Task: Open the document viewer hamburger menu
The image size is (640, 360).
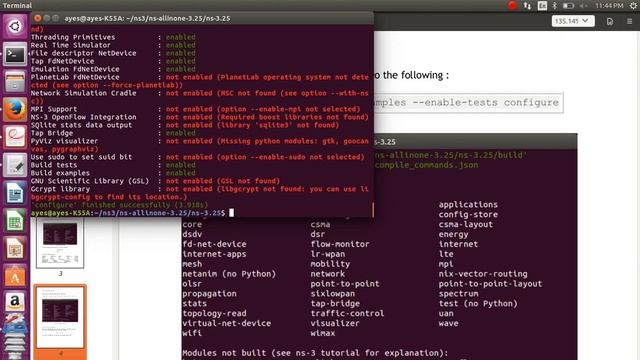Action: point(629,21)
